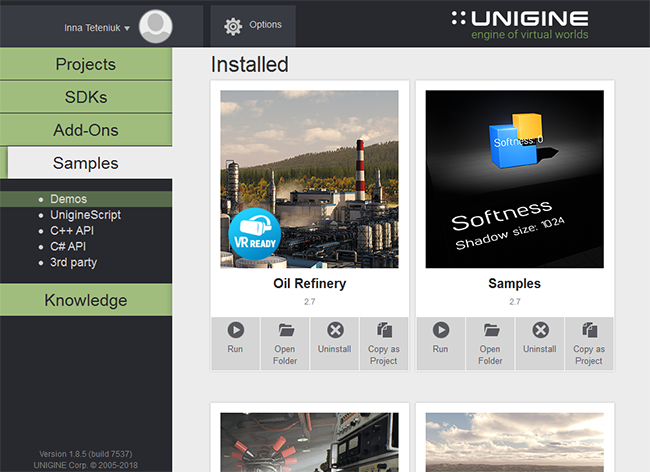Click the user avatar icon
This screenshot has width=650, height=472.
click(156, 27)
